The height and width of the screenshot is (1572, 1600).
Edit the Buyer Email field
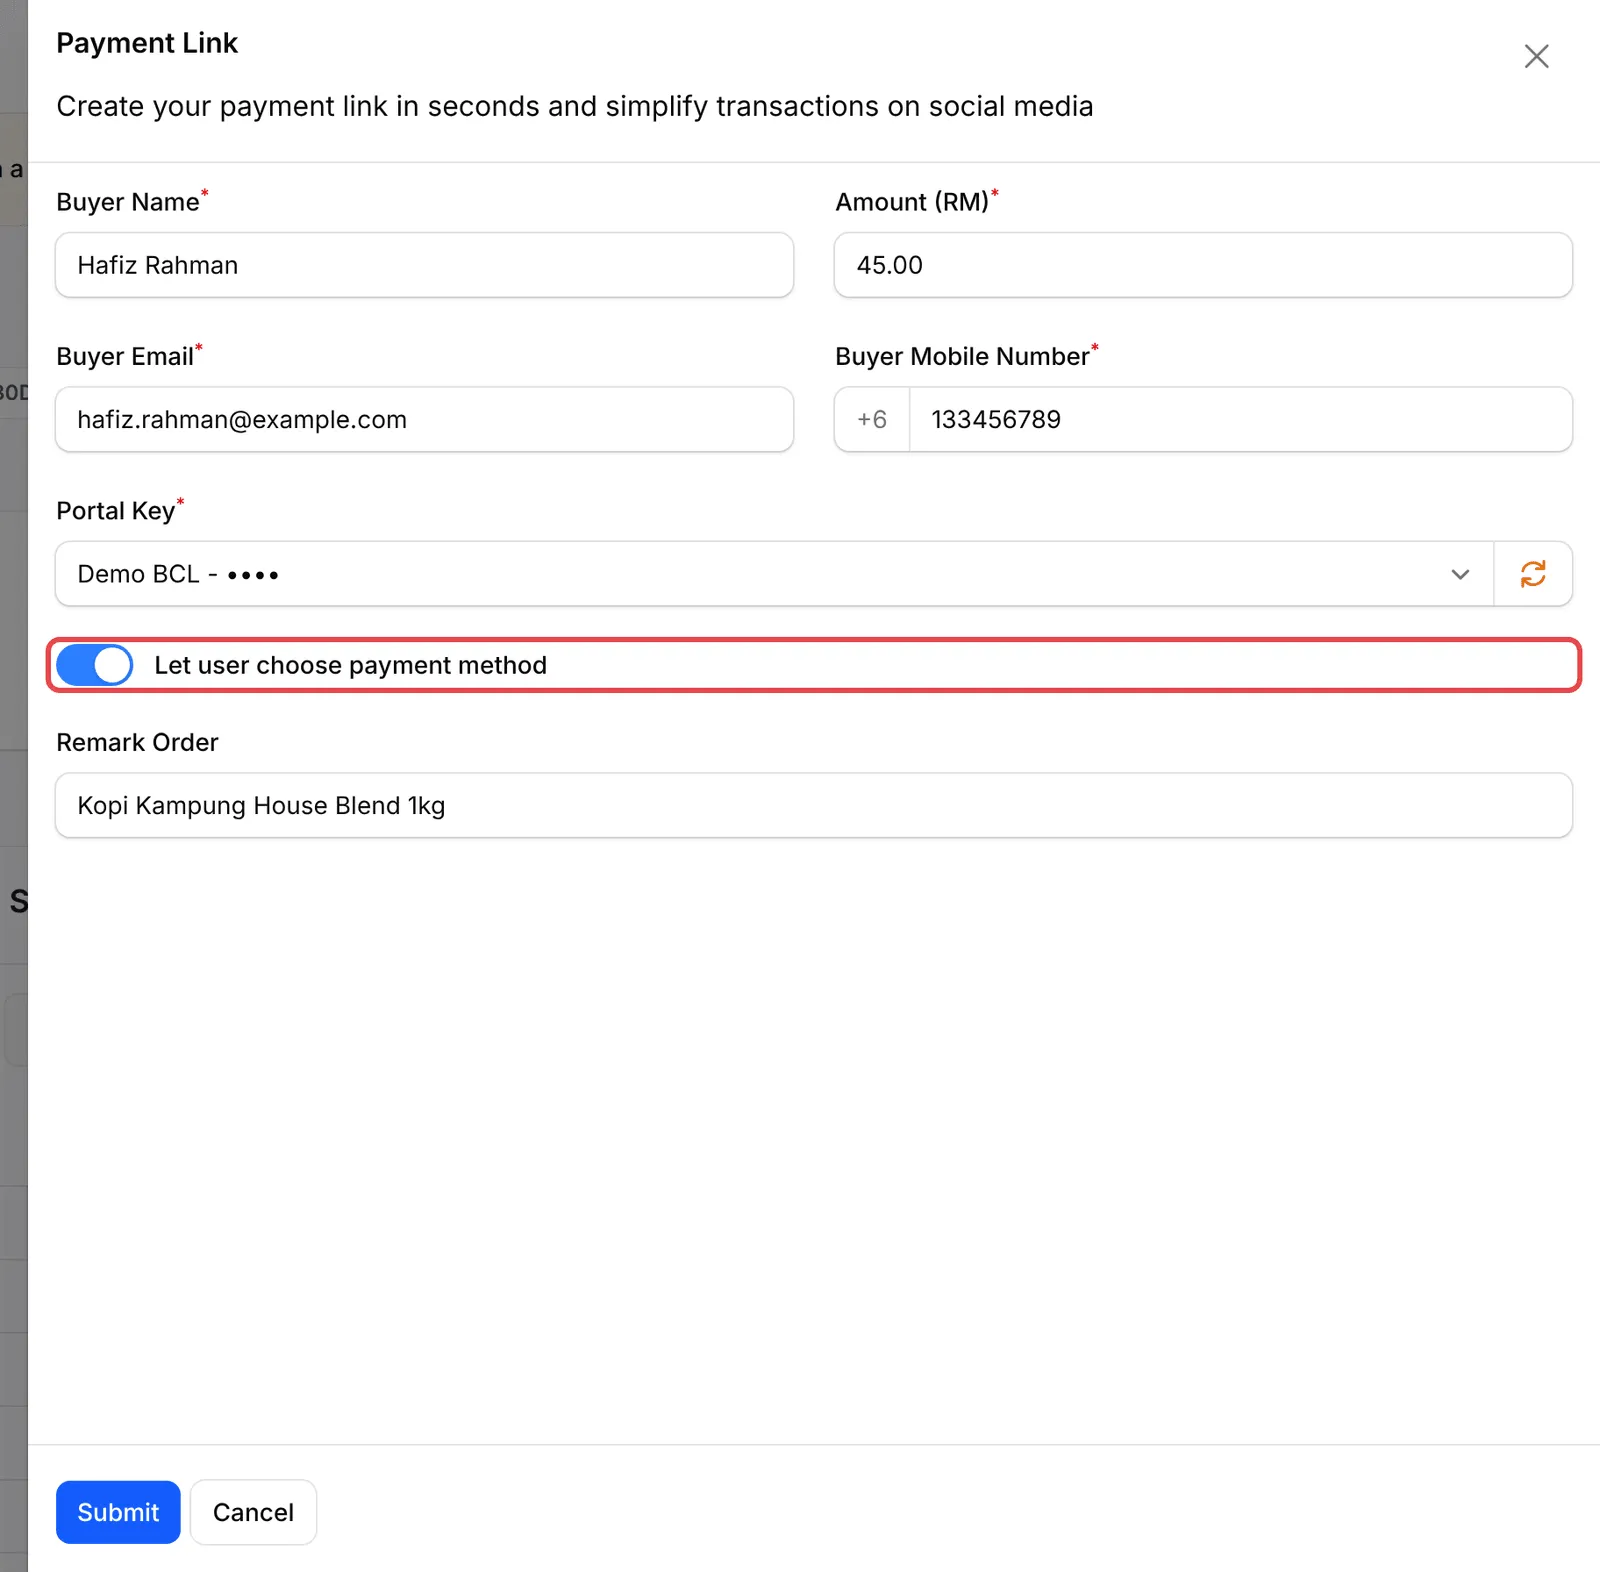click(424, 419)
